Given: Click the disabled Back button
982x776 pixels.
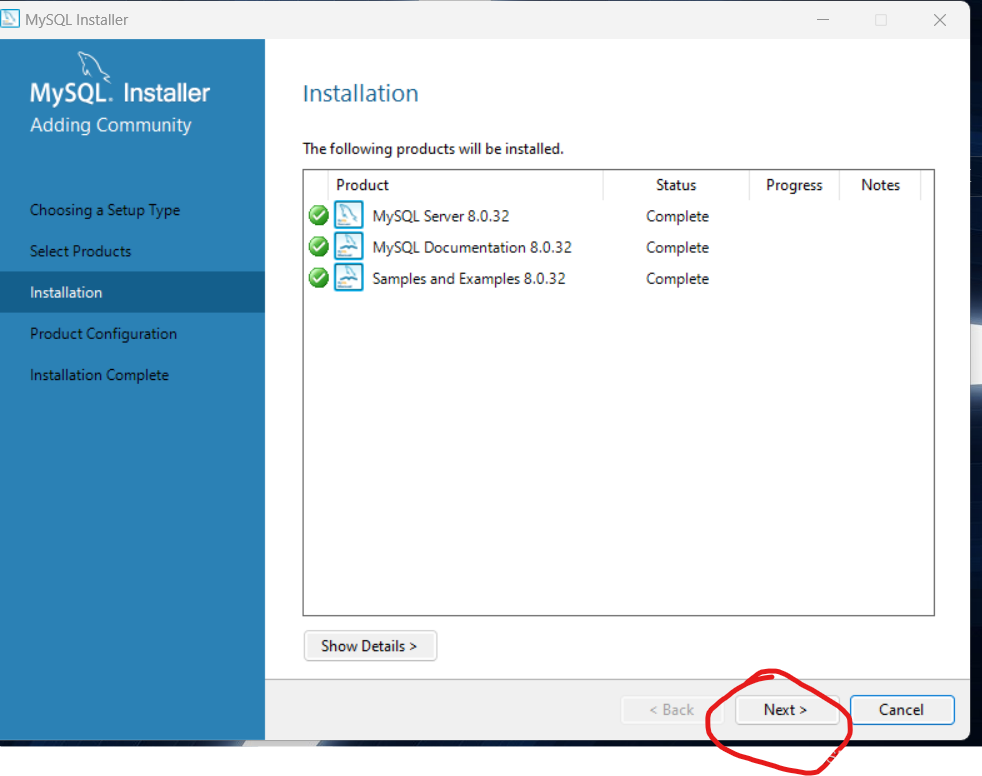Looking at the screenshot, I should click(x=671, y=710).
